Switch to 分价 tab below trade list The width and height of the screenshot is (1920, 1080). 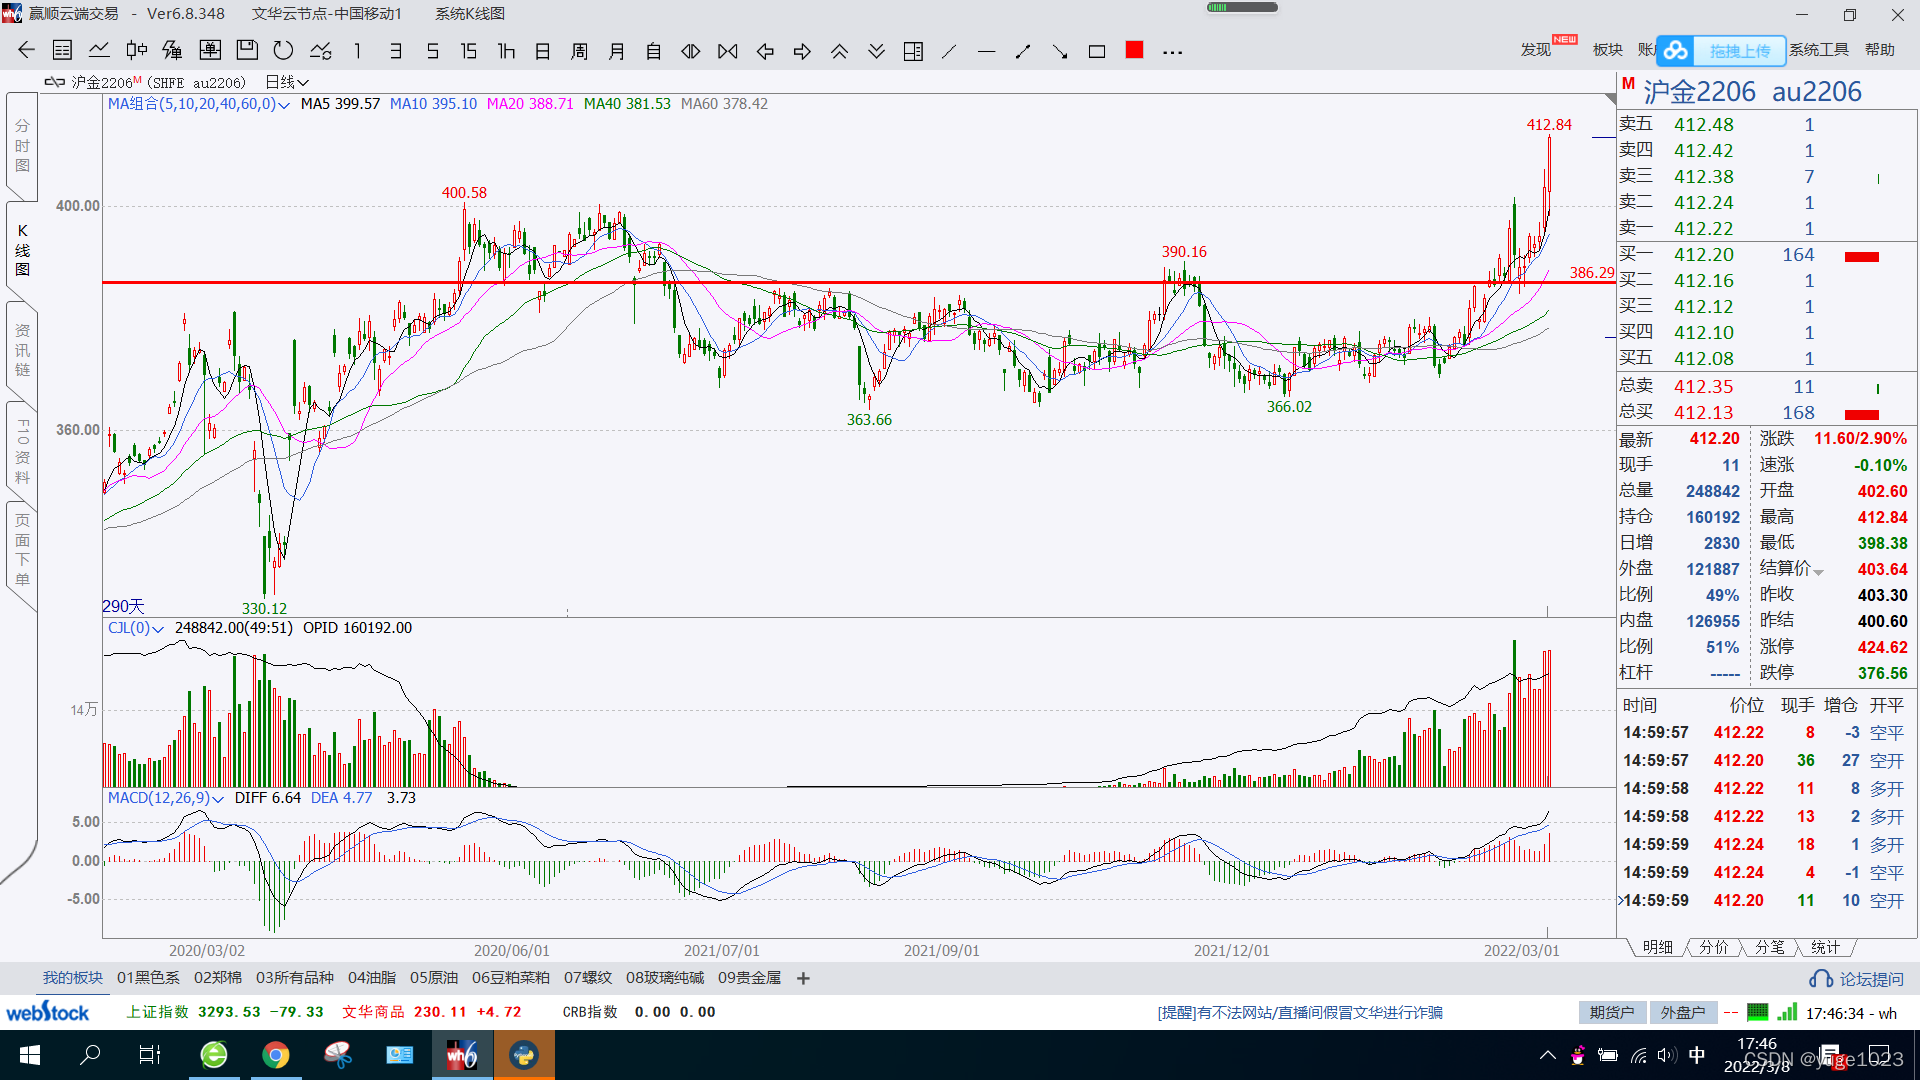[1713, 947]
